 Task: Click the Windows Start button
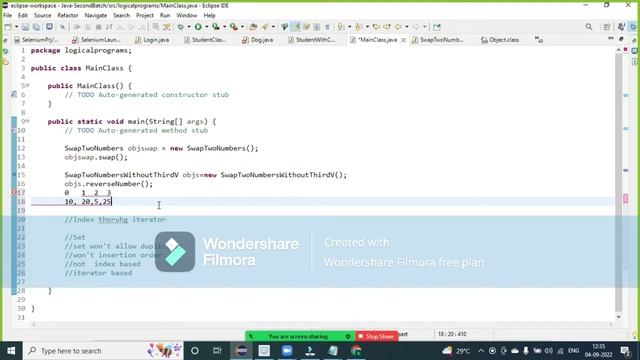click(11, 351)
